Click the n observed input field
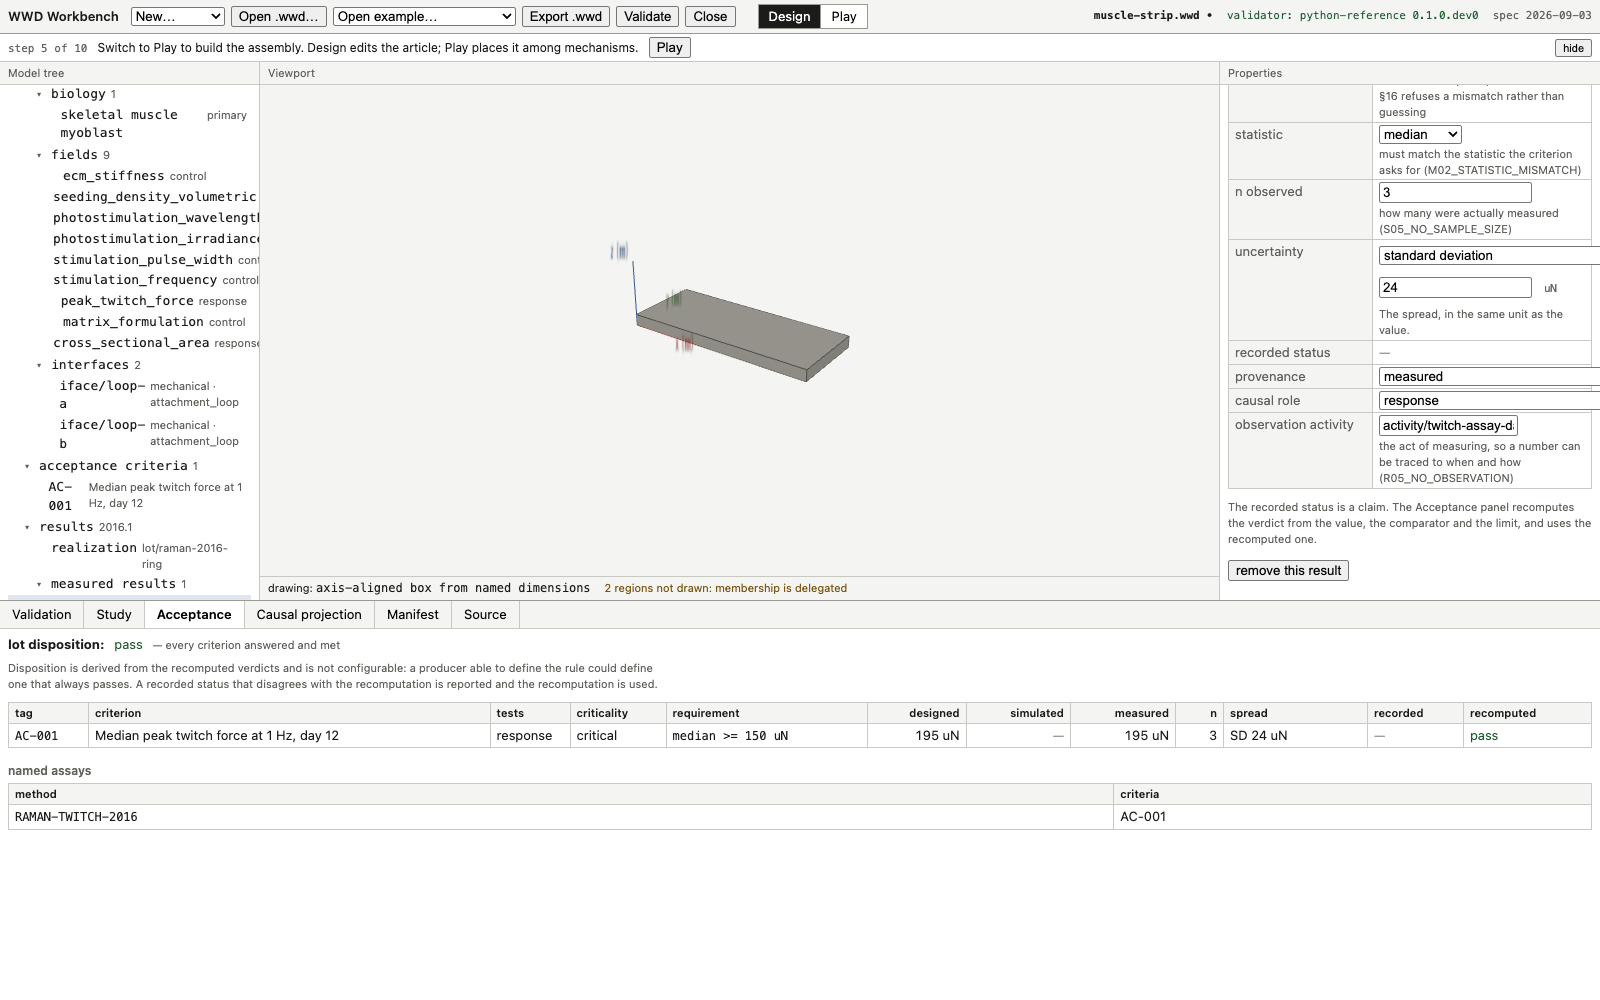The width and height of the screenshot is (1600, 1000). pyautogui.click(x=1455, y=192)
